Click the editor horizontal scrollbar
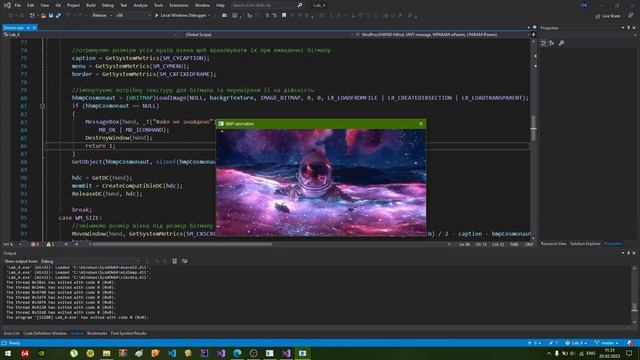The height and width of the screenshot is (360, 640). [182, 244]
